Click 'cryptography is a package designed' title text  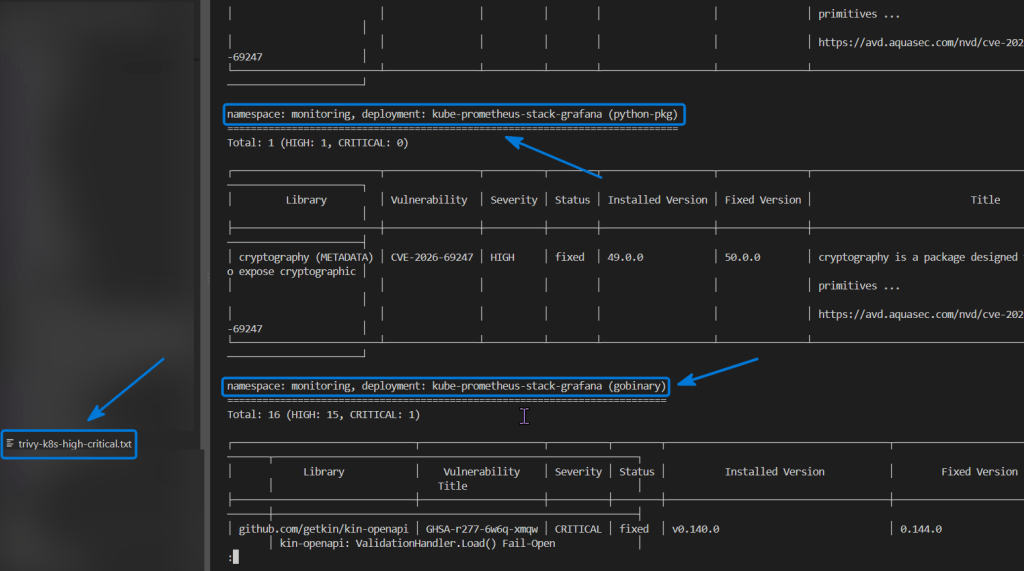click(918, 257)
